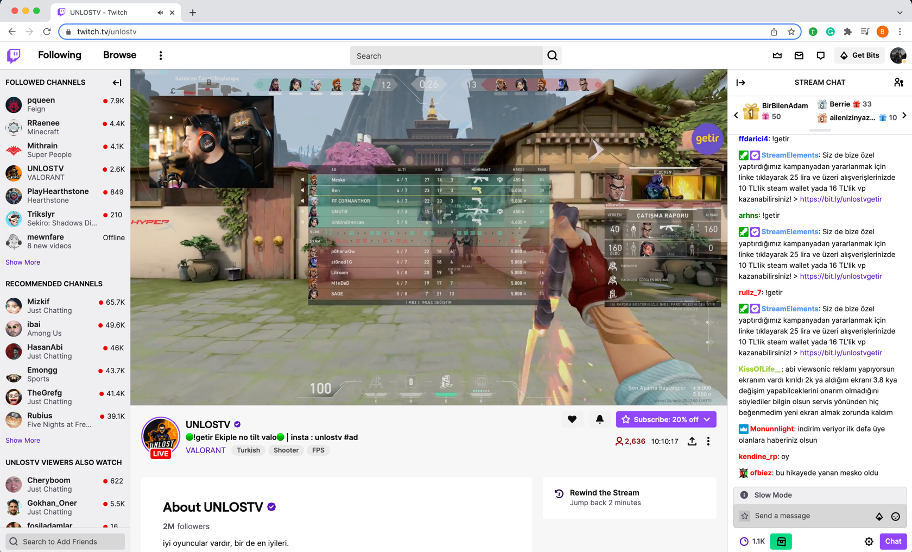Open RRaenee Minecraft channel

(x=65, y=127)
